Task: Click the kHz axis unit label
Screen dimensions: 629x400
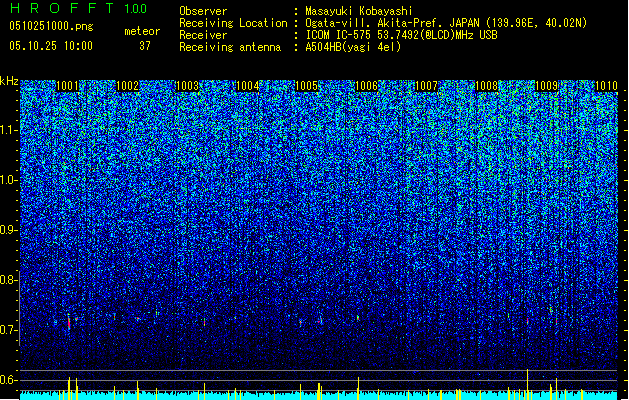Action: click(9, 81)
